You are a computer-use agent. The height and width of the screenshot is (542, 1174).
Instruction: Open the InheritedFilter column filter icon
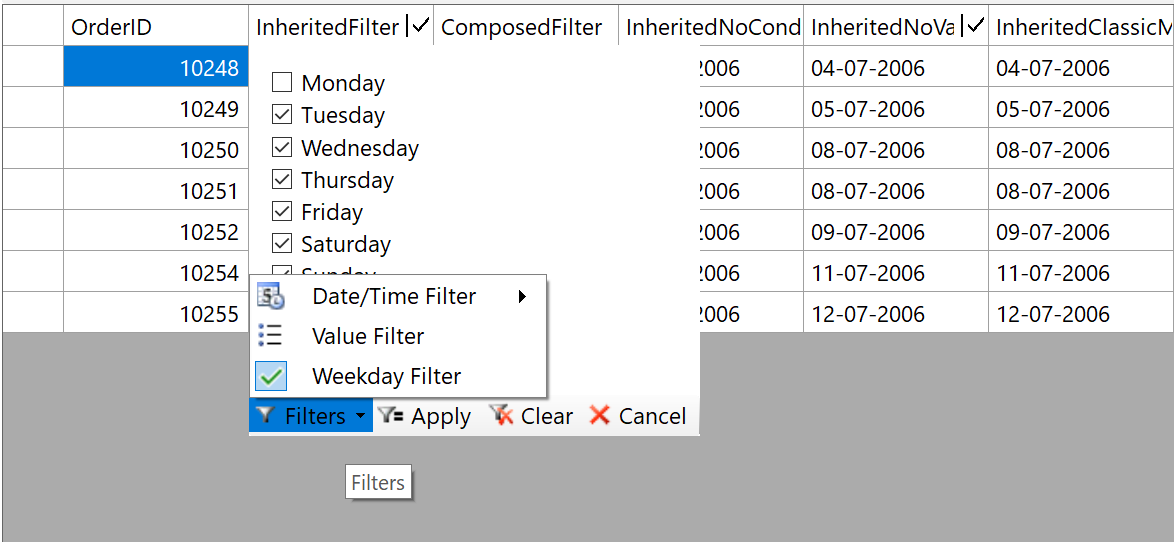coord(418,27)
